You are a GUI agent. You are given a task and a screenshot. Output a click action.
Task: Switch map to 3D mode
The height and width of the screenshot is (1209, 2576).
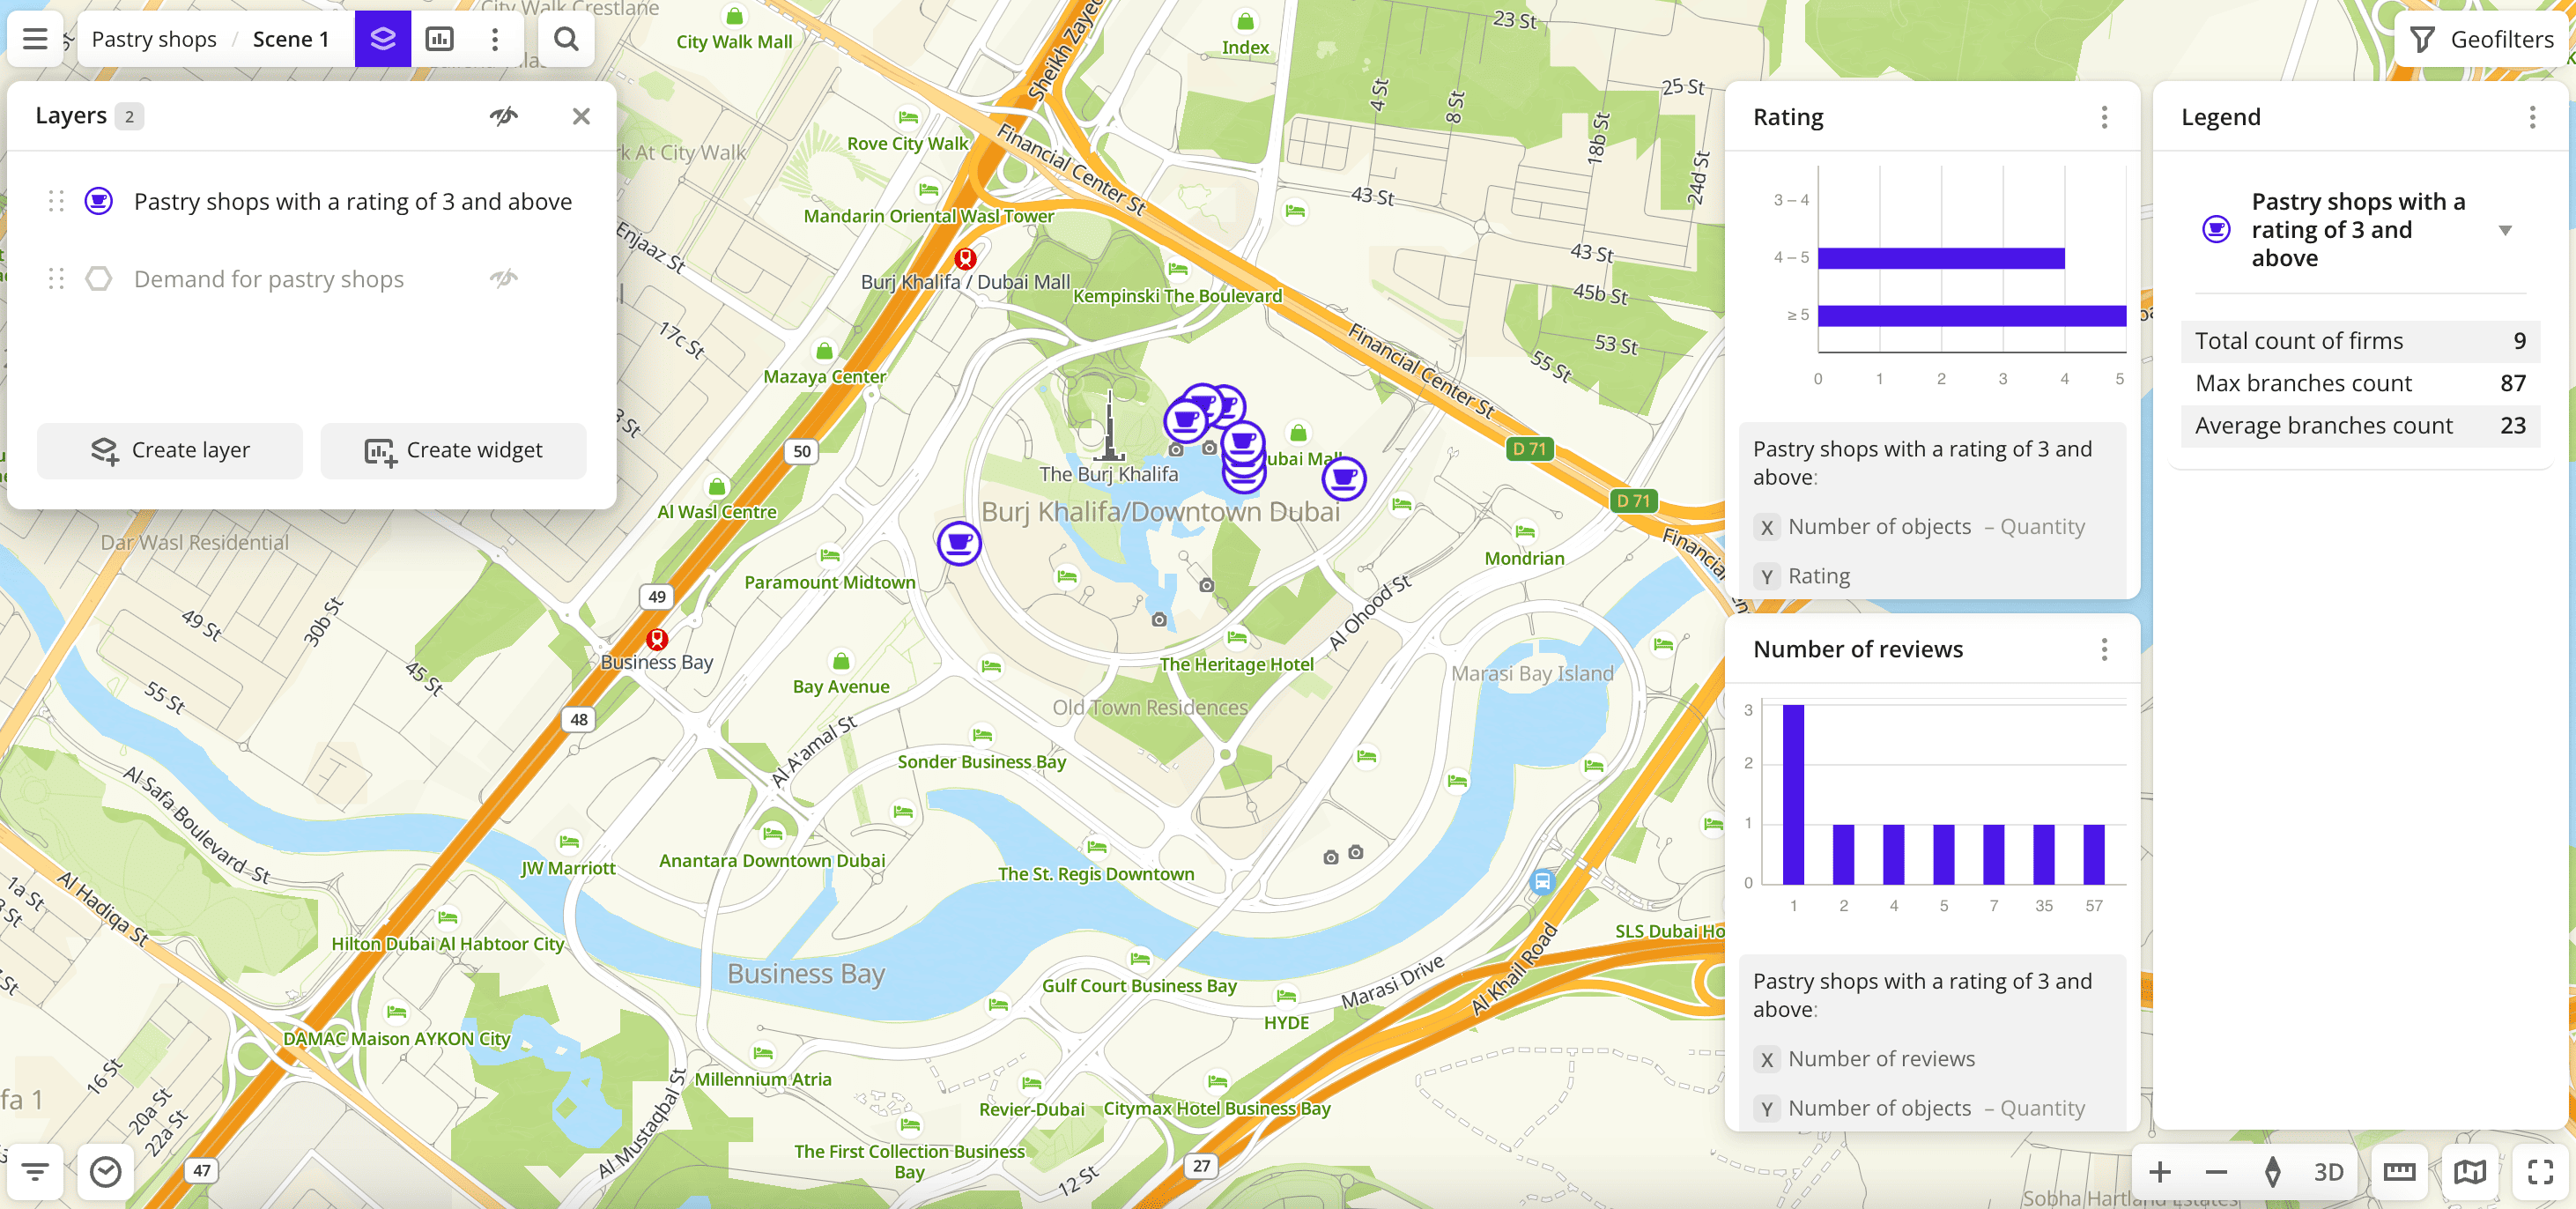point(2328,1171)
